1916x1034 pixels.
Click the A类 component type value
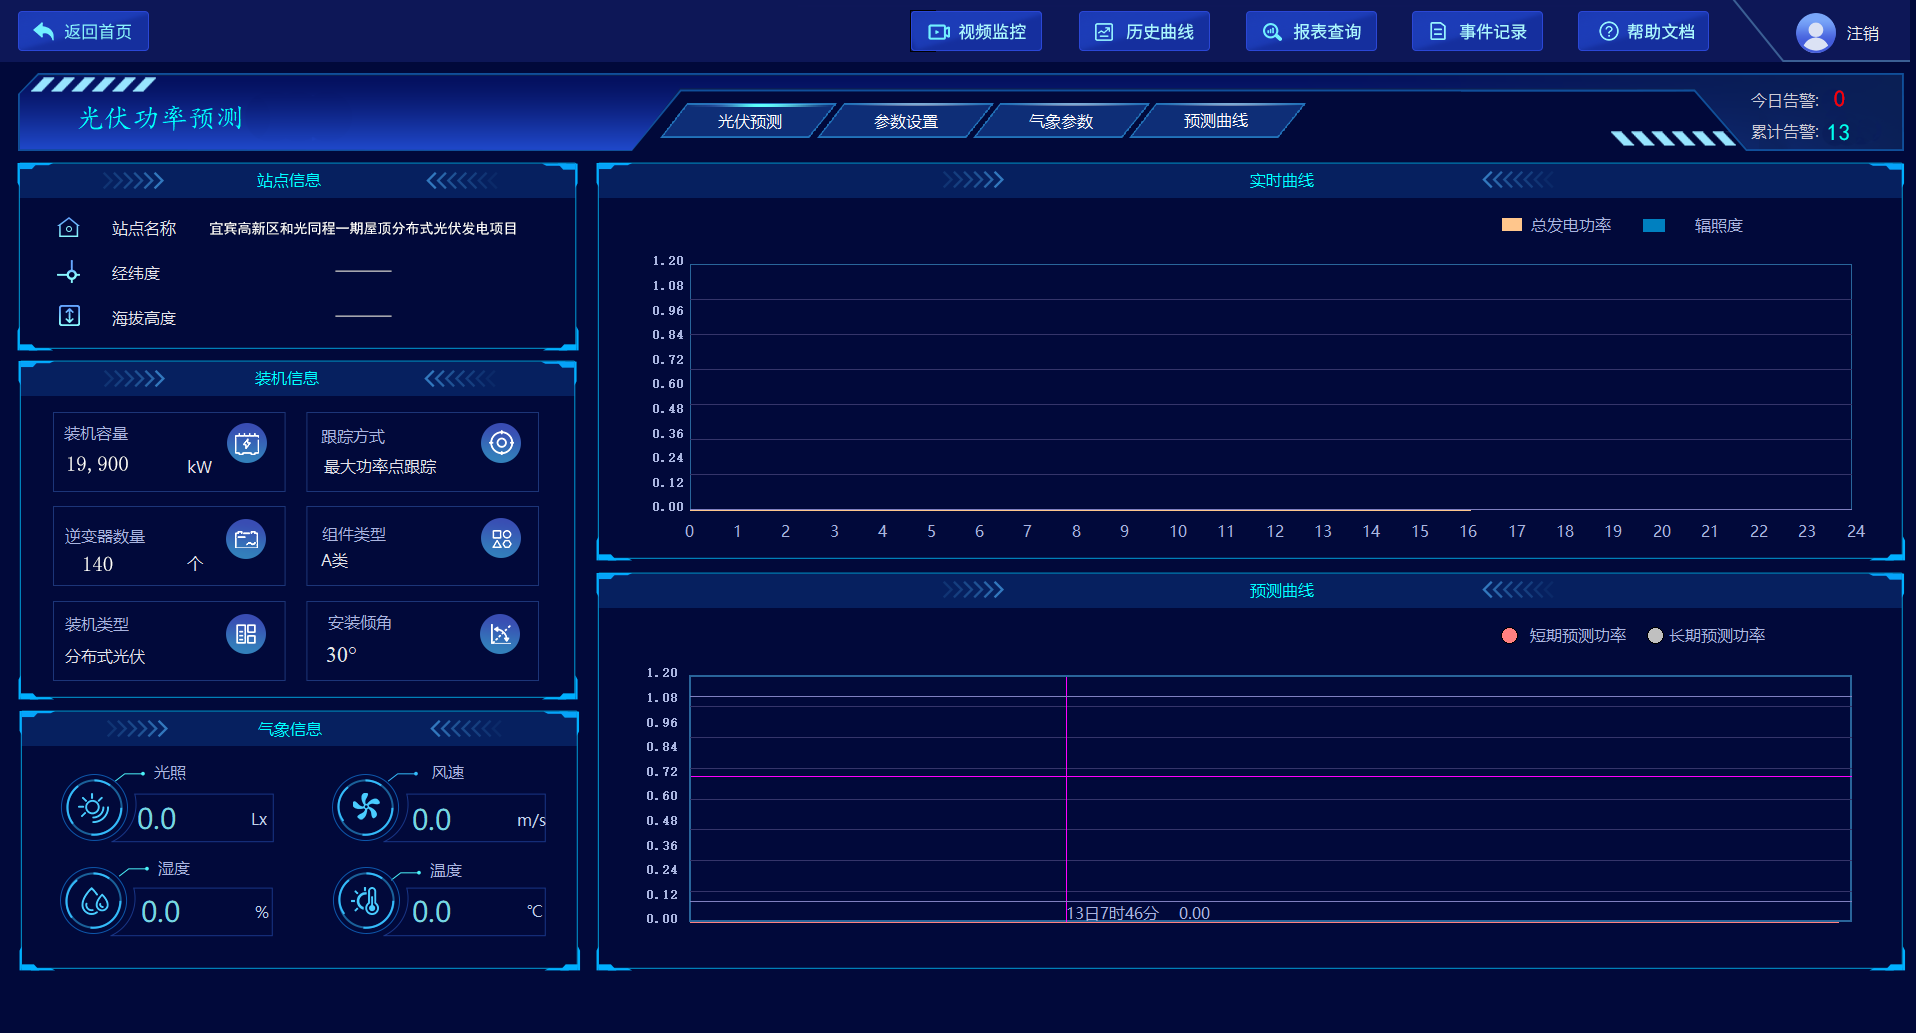(x=335, y=561)
